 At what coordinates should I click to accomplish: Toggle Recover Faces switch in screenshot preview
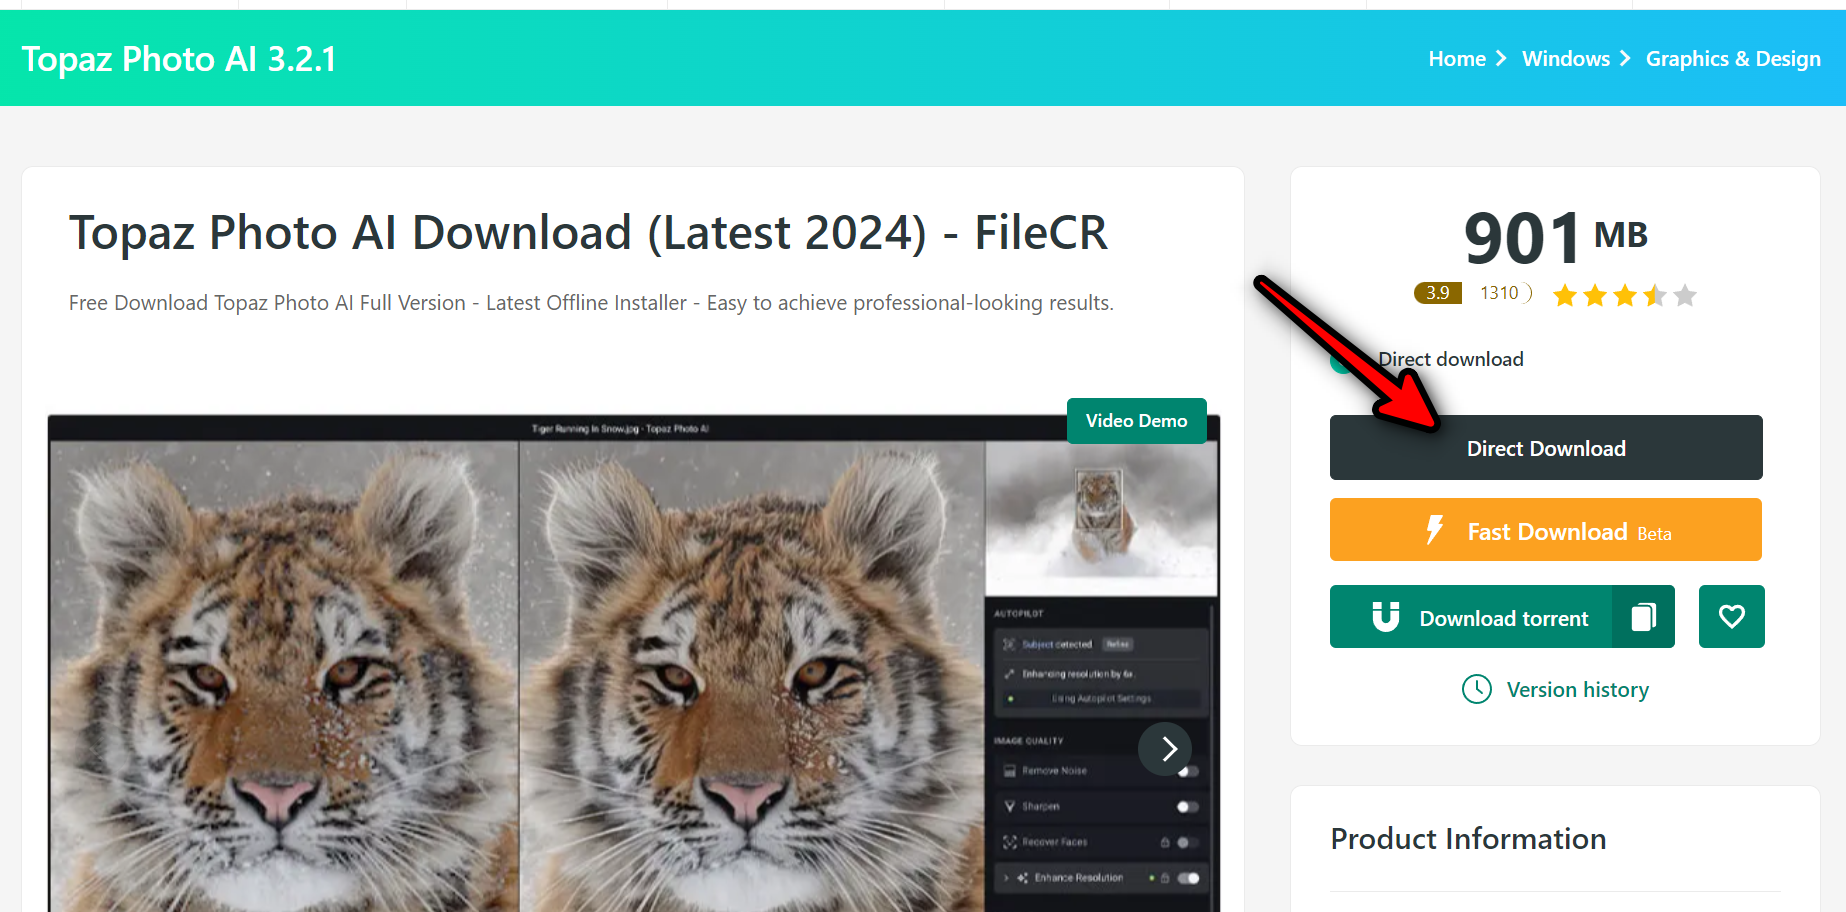pyautogui.click(x=1187, y=842)
